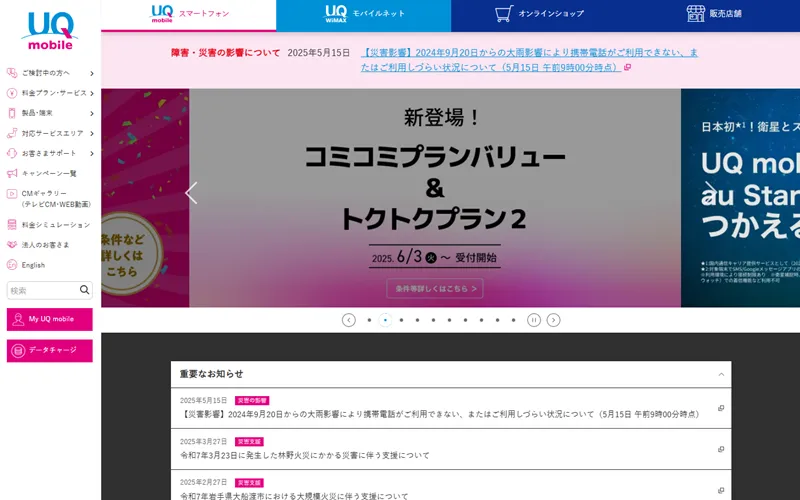The image size is (800, 500).
Task: Open the 販売店舗 tab
Action: (x=713, y=15)
